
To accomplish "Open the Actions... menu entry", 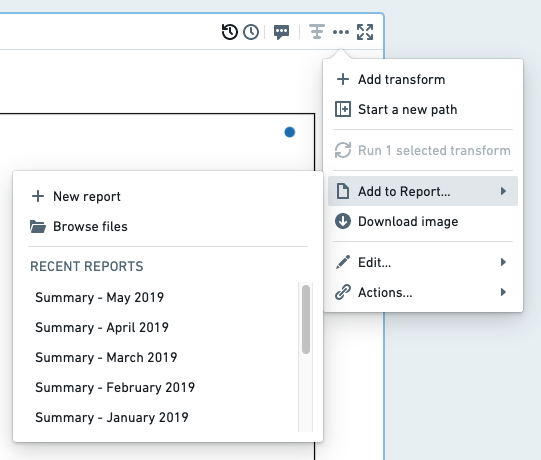I will point(423,293).
